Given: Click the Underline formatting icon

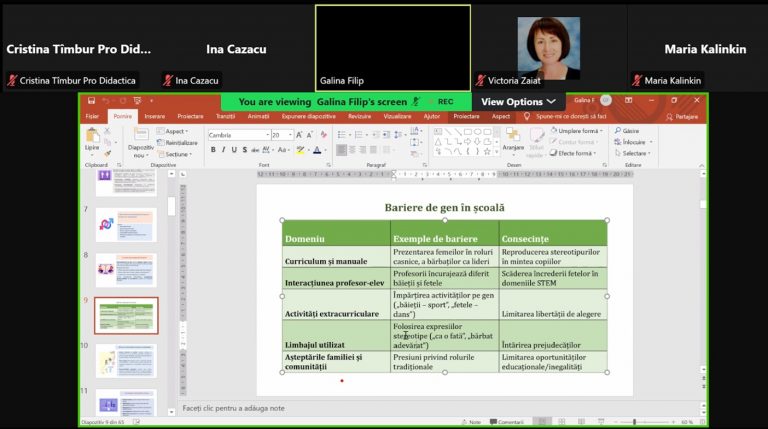Looking at the screenshot, I should click(x=233, y=150).
